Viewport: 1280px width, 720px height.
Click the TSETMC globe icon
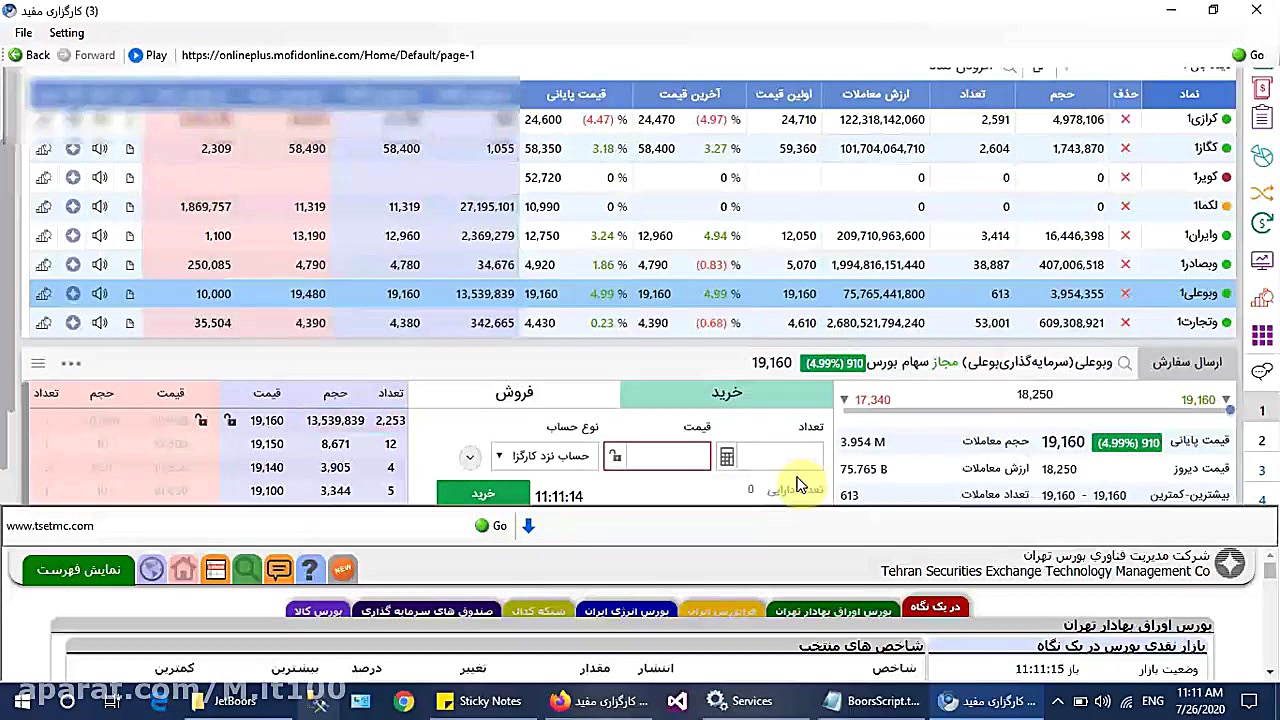[151, 569]
